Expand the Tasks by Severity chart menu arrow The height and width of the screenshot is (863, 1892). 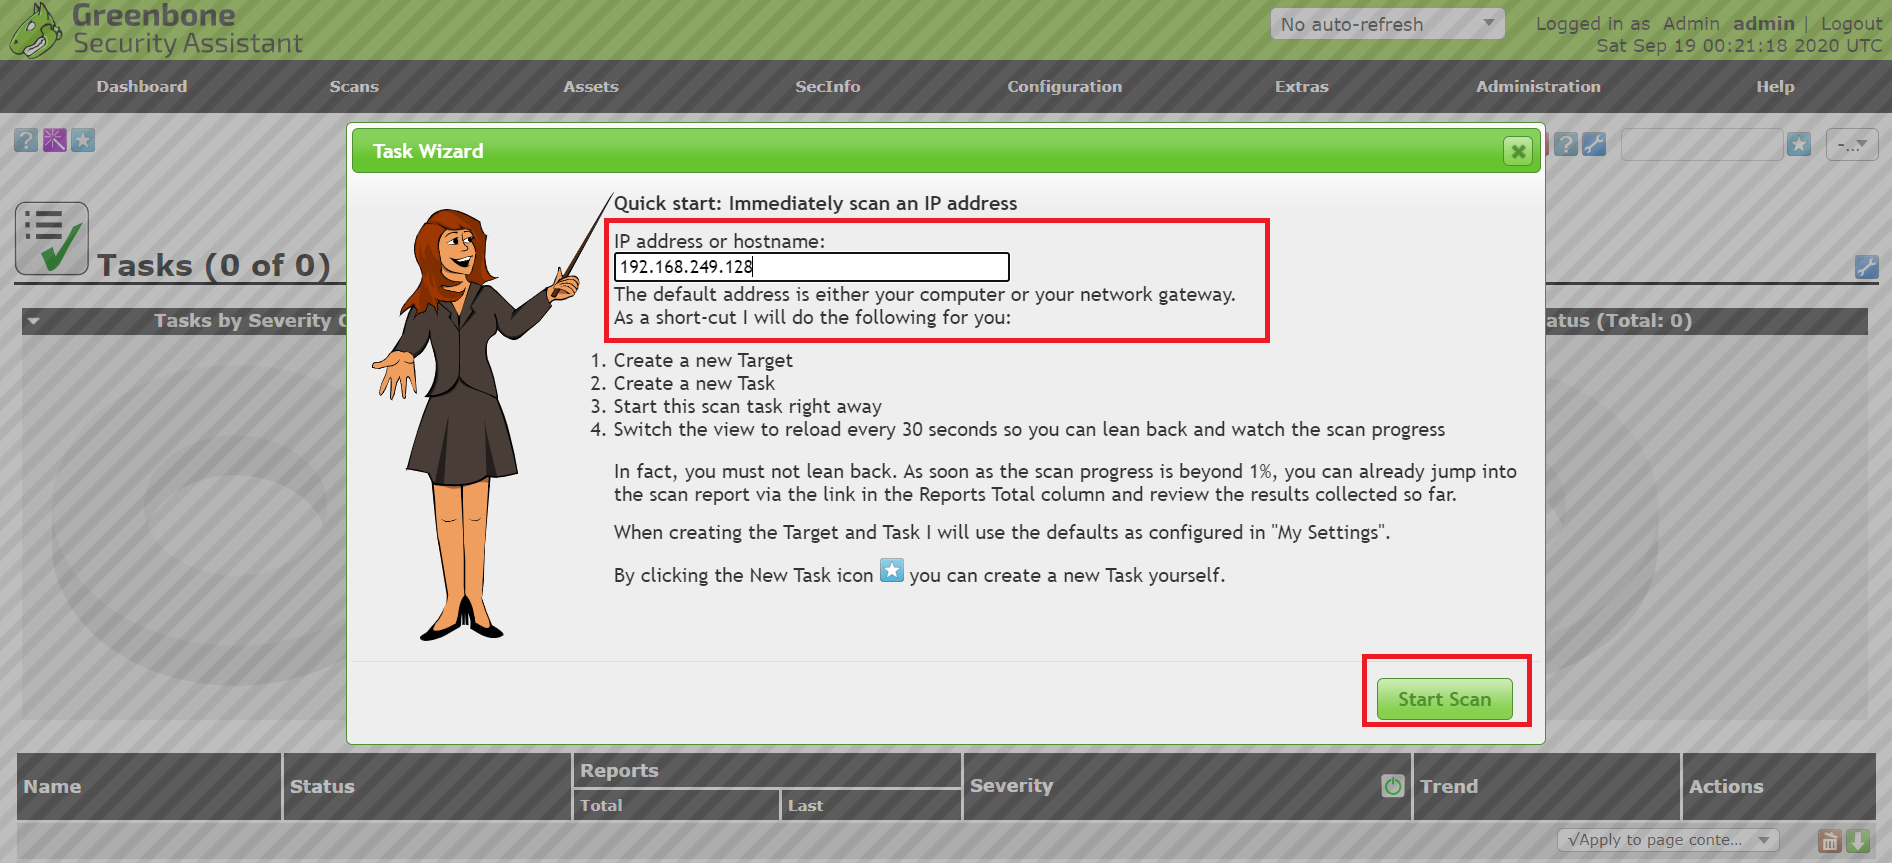click(x=34, y=321)
